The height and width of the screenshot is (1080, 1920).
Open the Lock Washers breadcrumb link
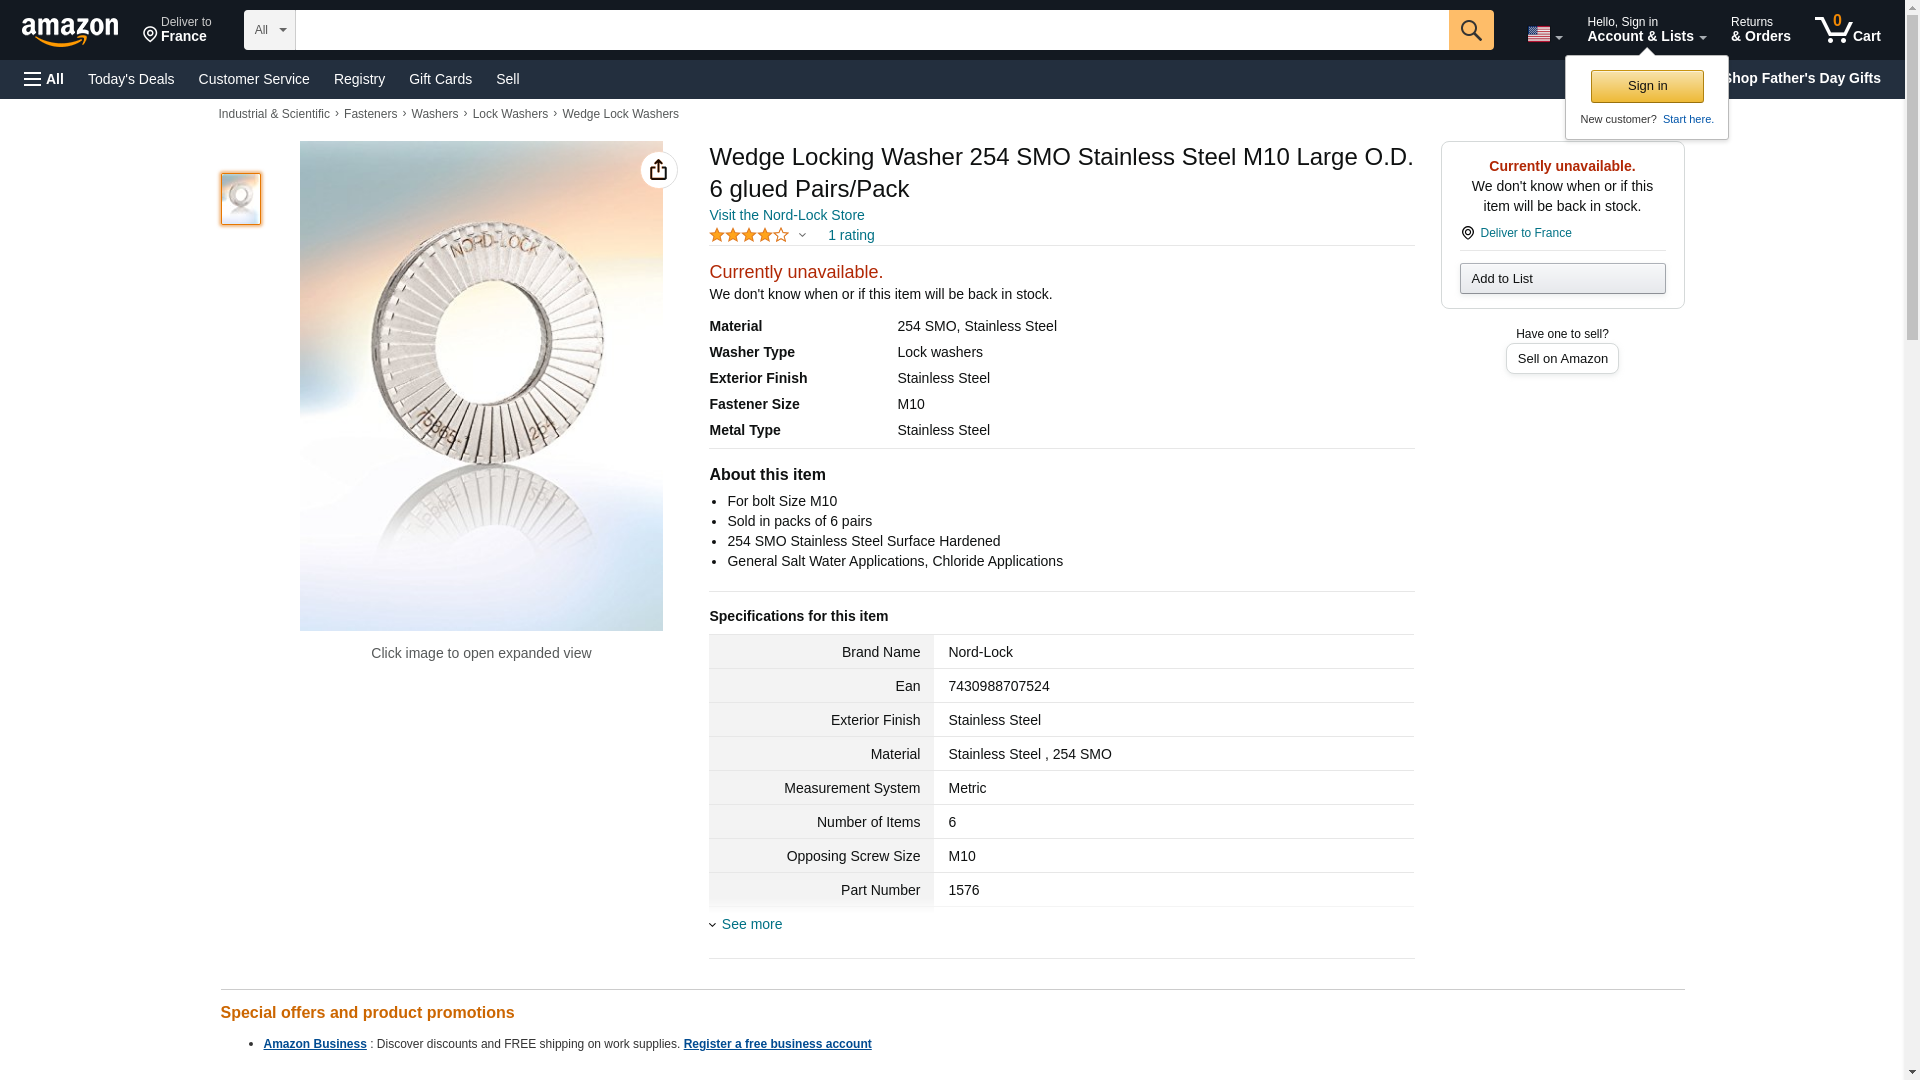(510, 114)
